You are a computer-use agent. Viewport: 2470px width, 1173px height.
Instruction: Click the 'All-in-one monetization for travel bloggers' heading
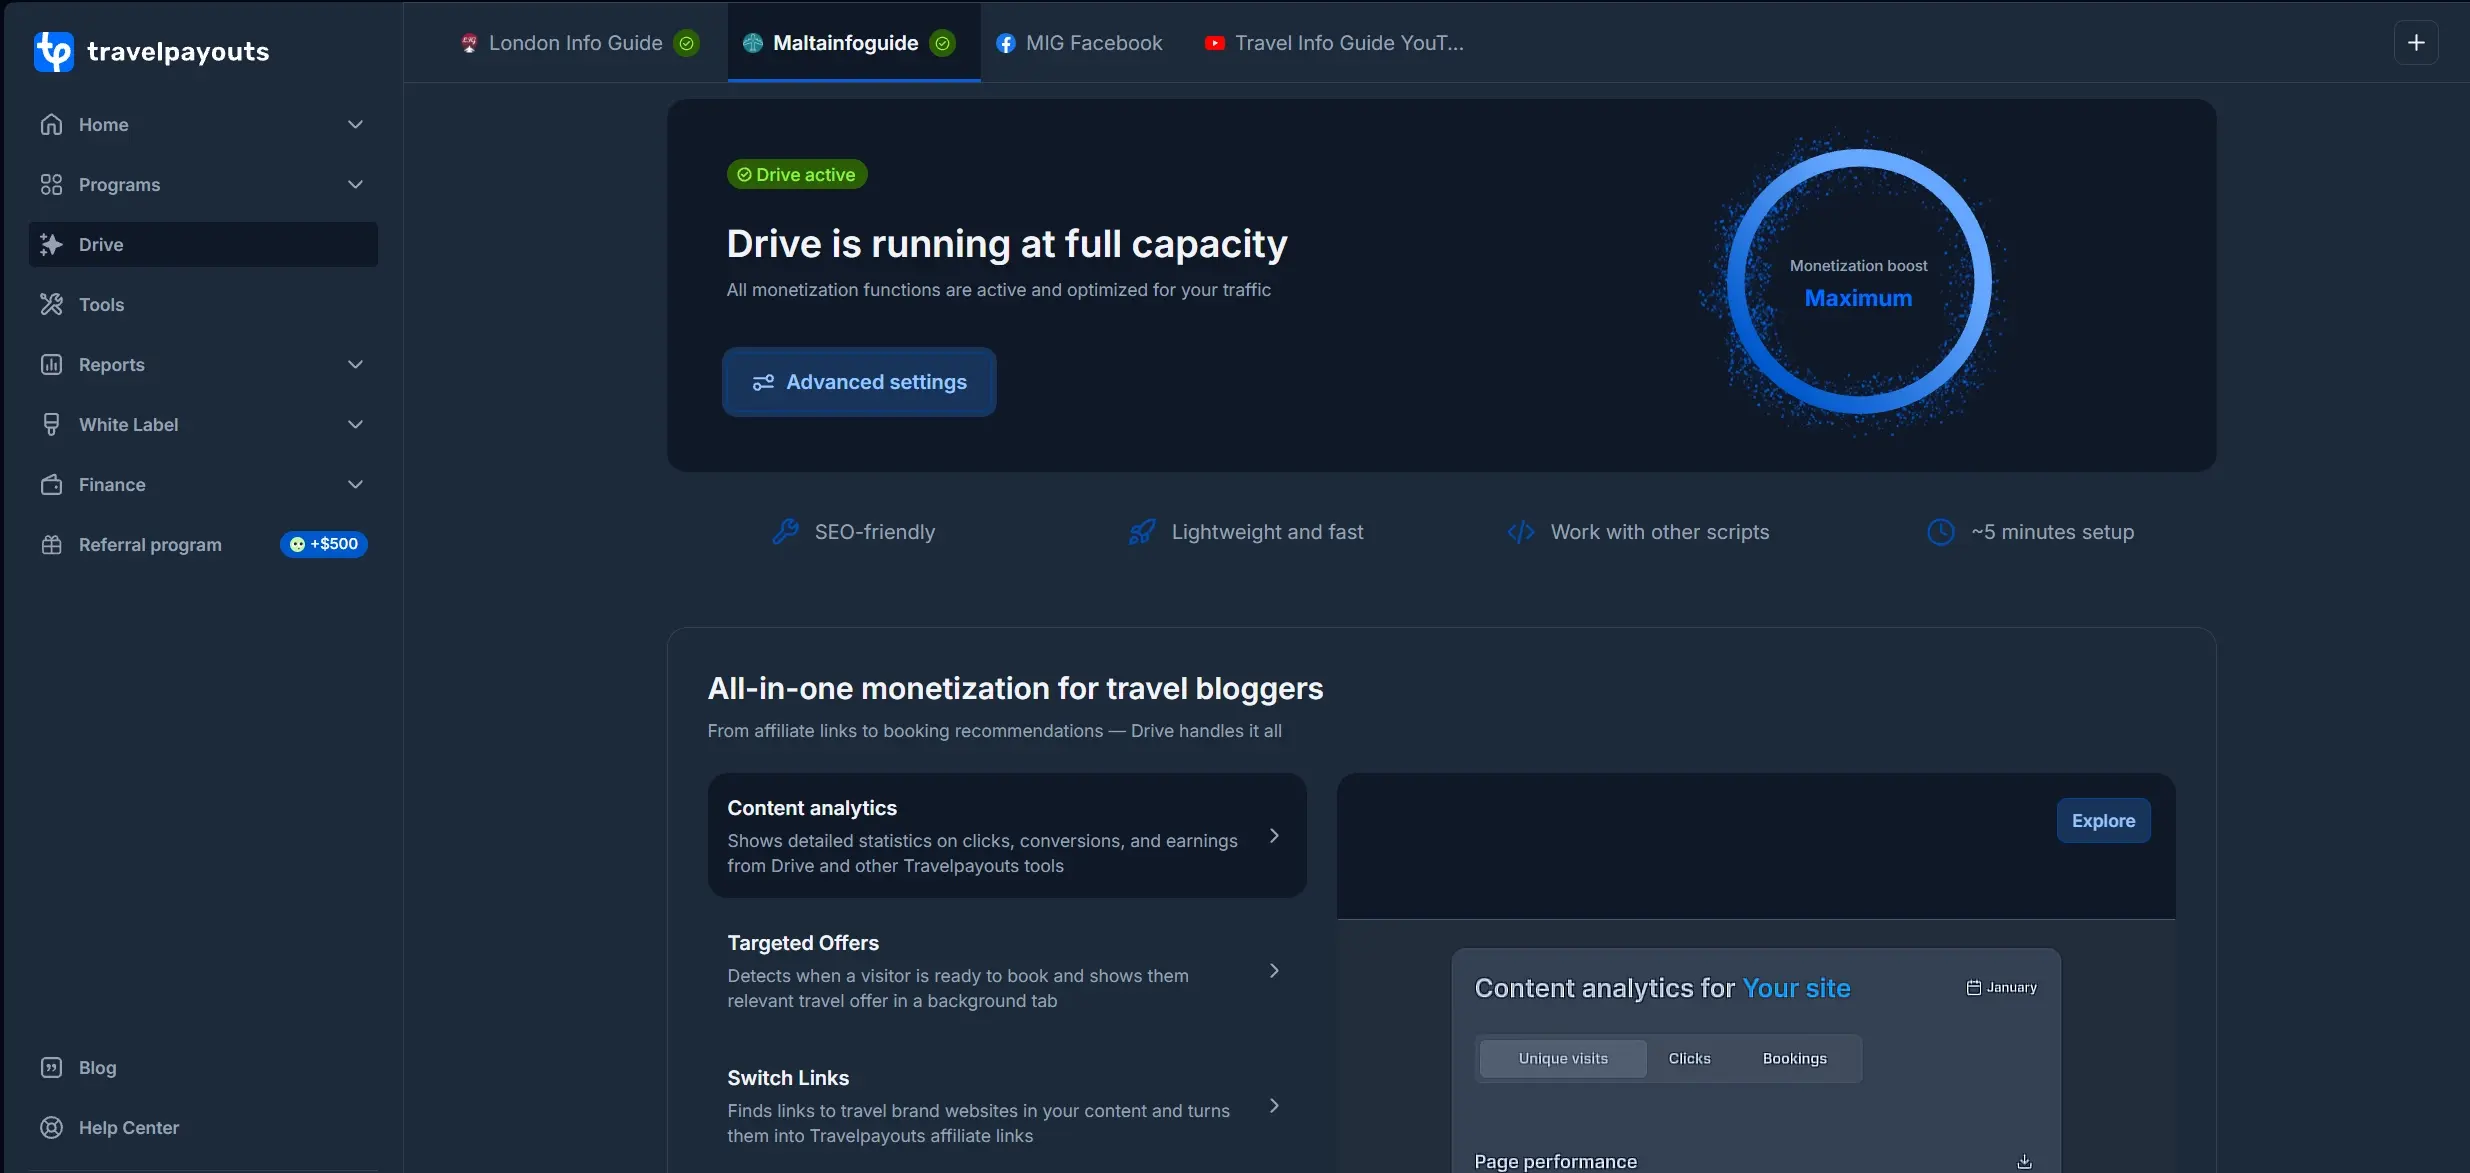[x=1015, y=688]
